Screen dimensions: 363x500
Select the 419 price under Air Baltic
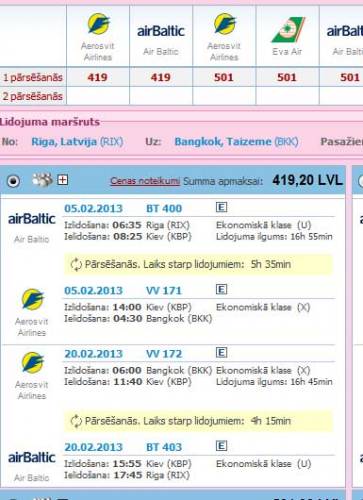pos(161,77)
